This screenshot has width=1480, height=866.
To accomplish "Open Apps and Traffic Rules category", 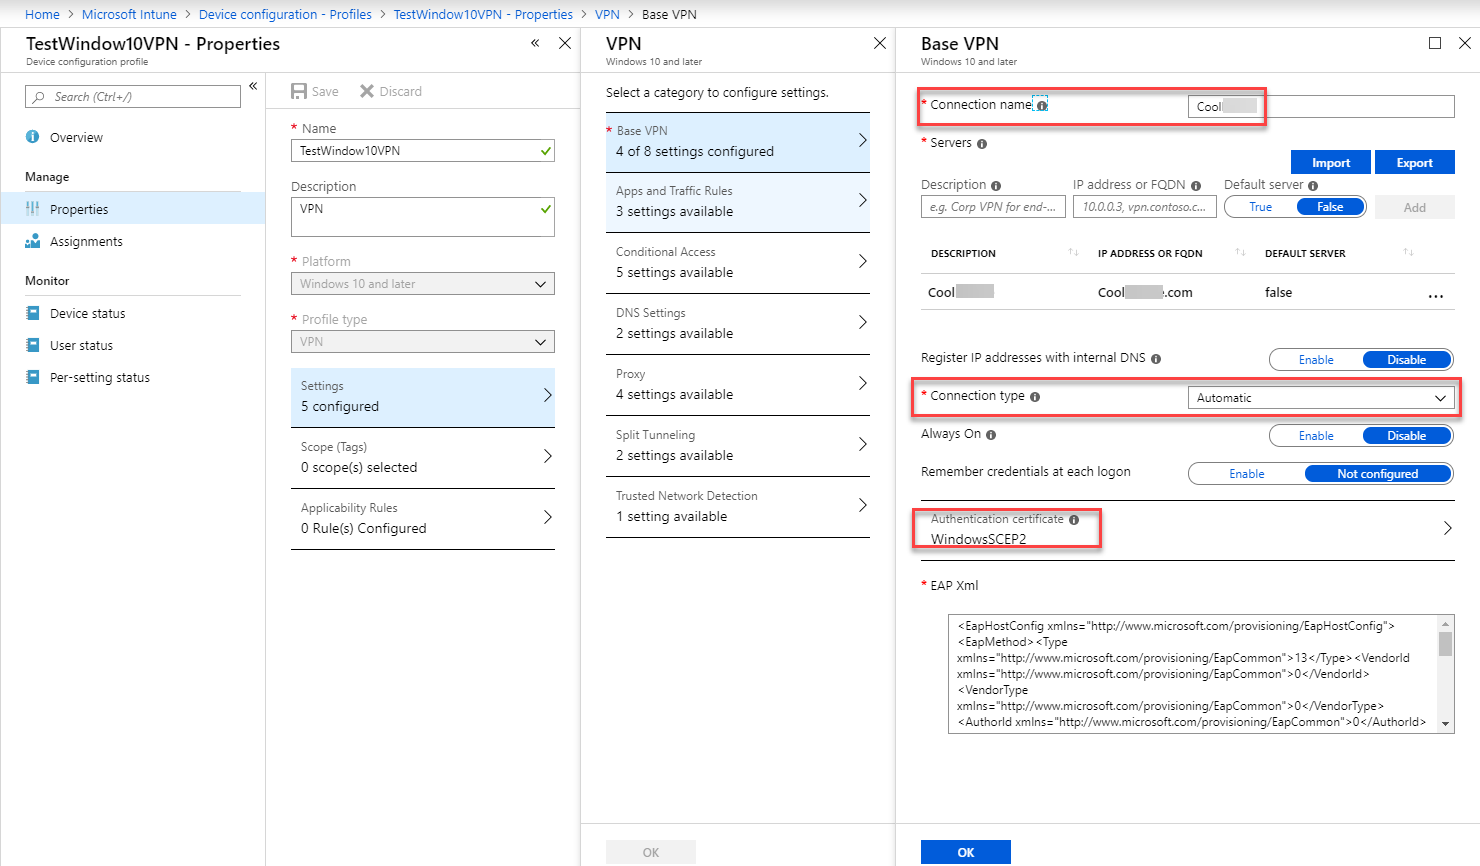I will pyautogui.click(x=737, y=202).
